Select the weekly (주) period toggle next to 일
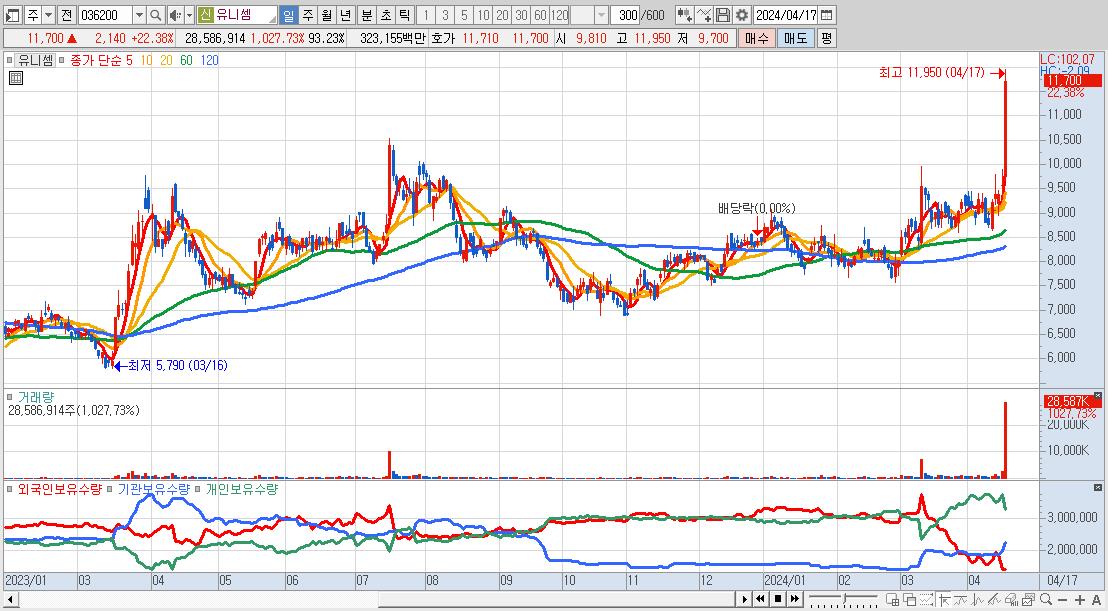1108x611 pixels. pyautogui.click(x=308, y=15)
